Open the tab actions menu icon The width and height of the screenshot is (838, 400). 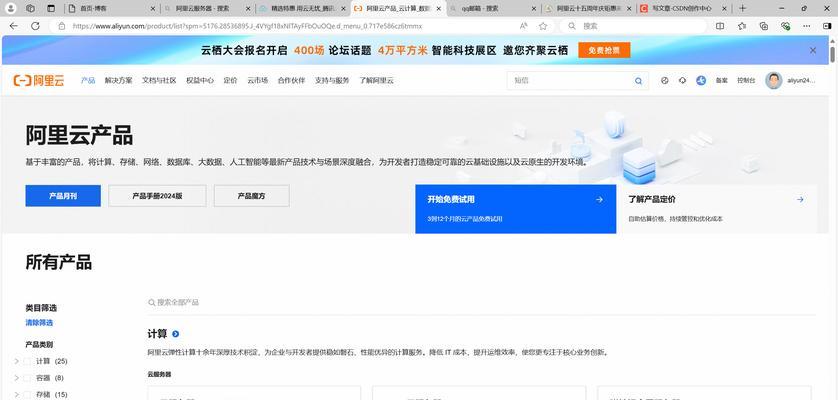click(x=51, y=8)
